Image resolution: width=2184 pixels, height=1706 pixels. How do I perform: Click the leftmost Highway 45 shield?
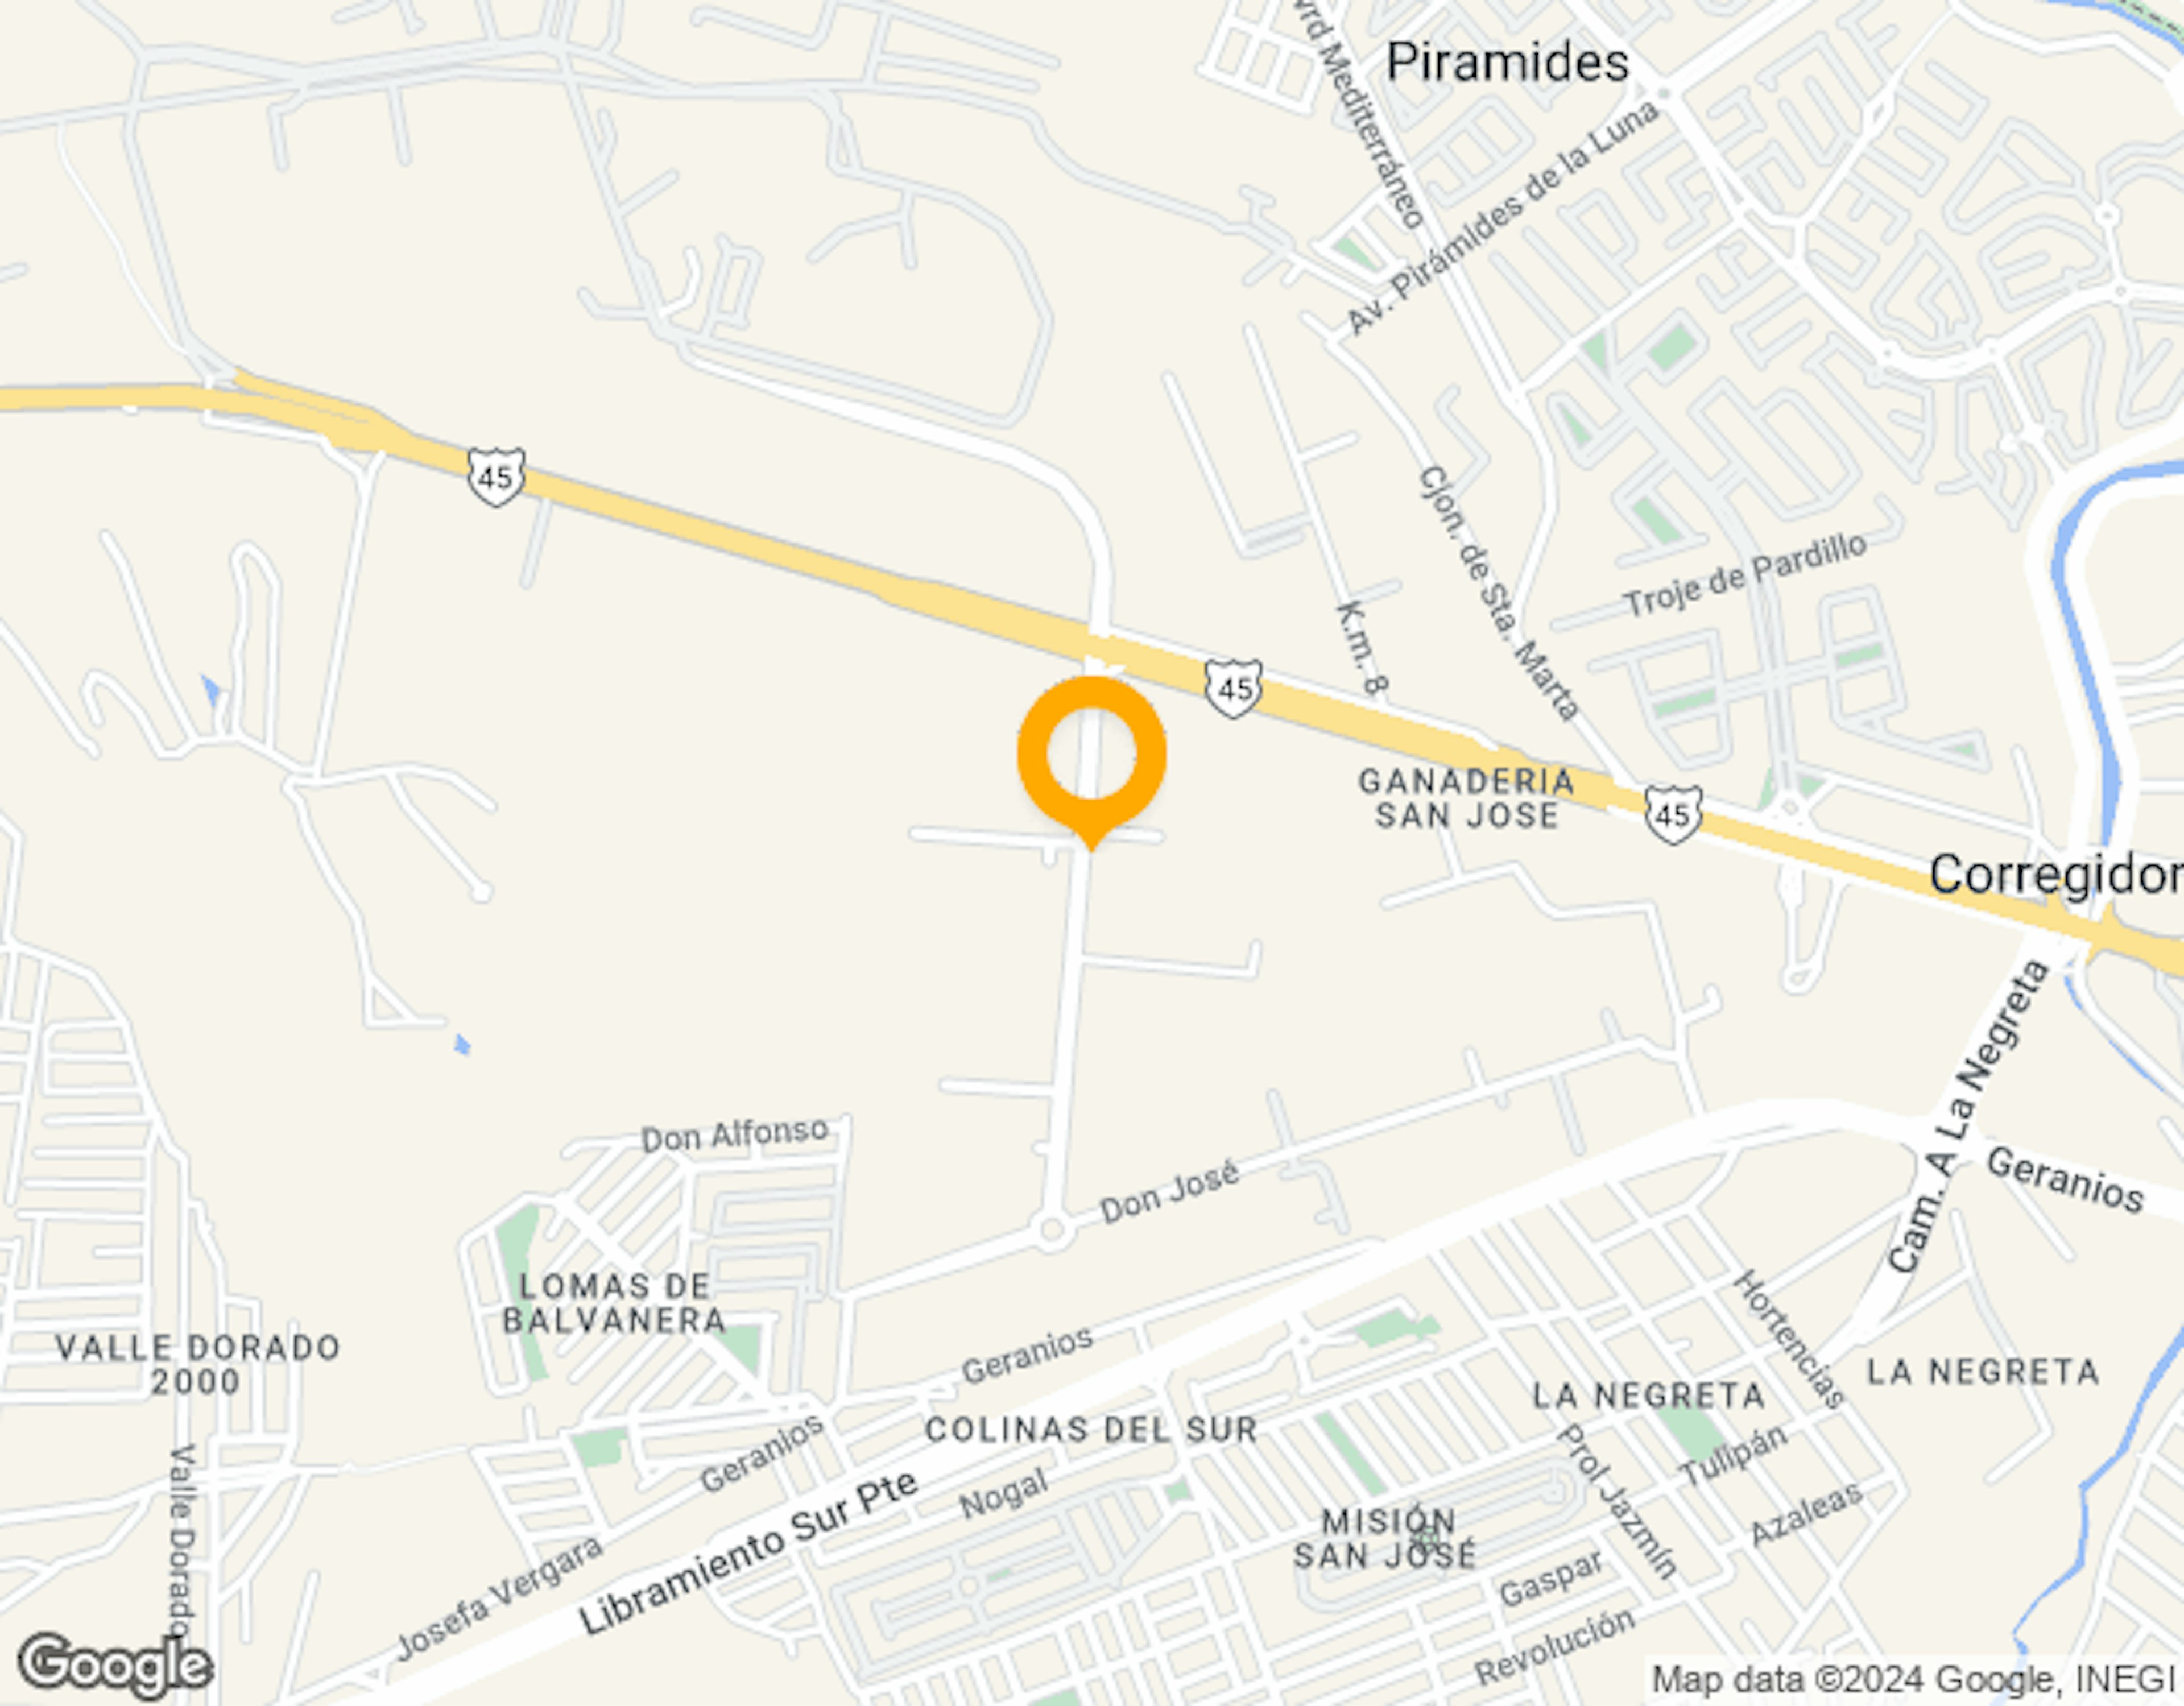[x=496, y=477]
